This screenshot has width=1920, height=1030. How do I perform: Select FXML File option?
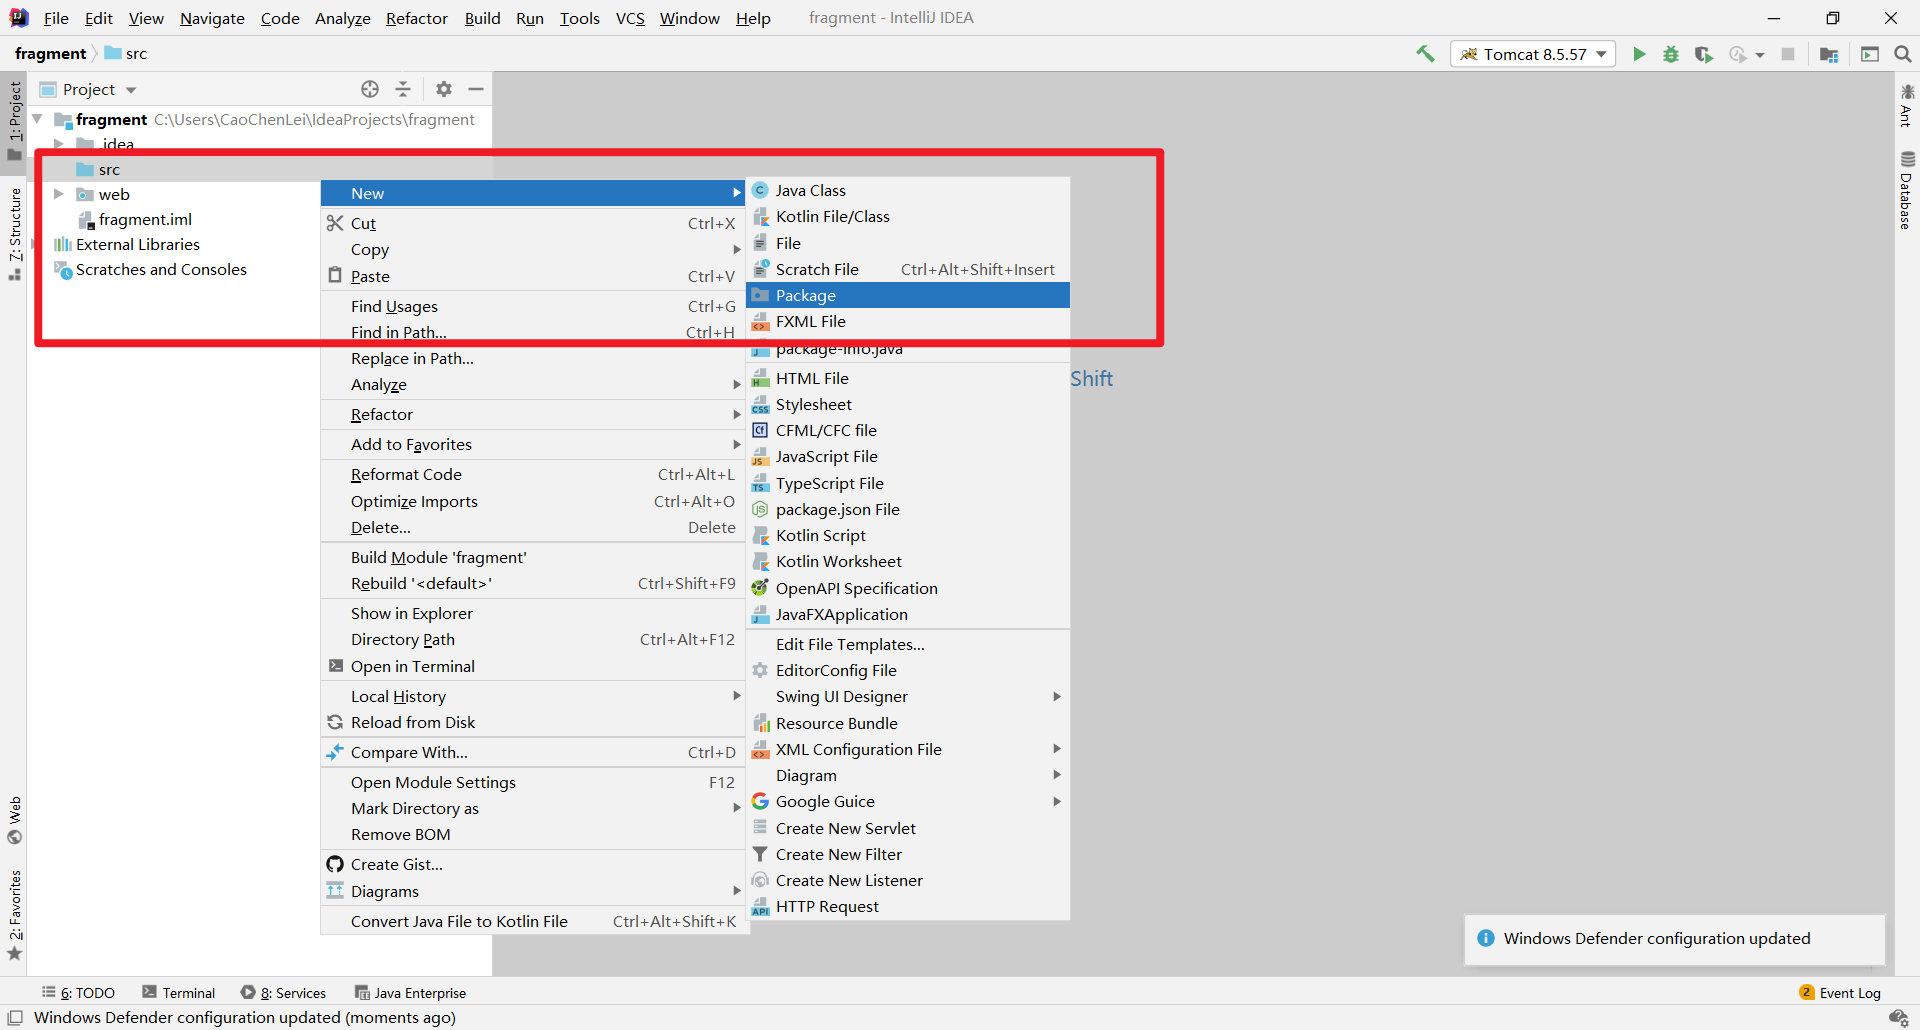pos(908,321)
